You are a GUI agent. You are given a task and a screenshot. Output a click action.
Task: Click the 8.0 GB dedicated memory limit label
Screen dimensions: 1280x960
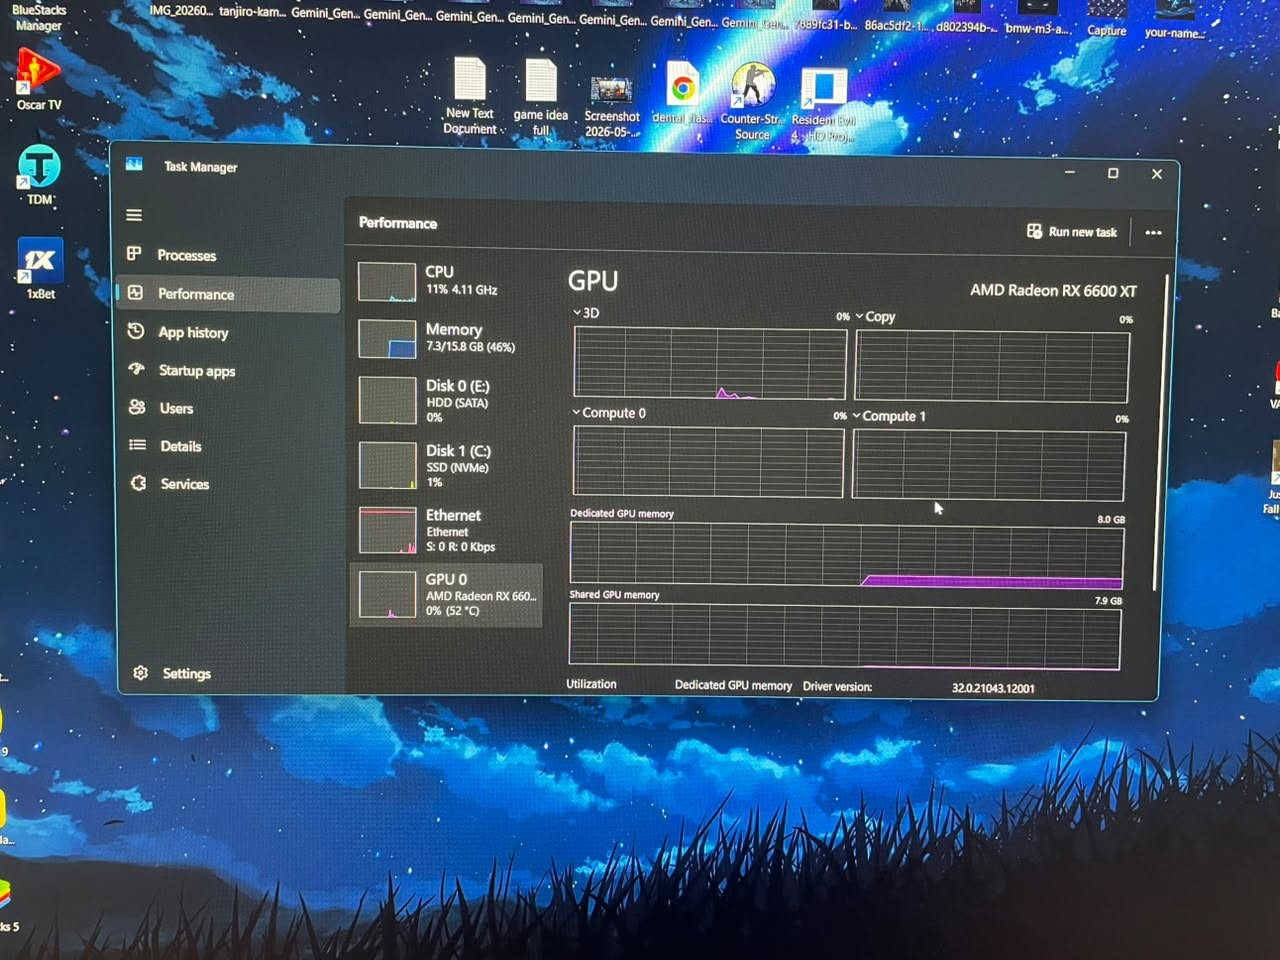point(1111,519)
